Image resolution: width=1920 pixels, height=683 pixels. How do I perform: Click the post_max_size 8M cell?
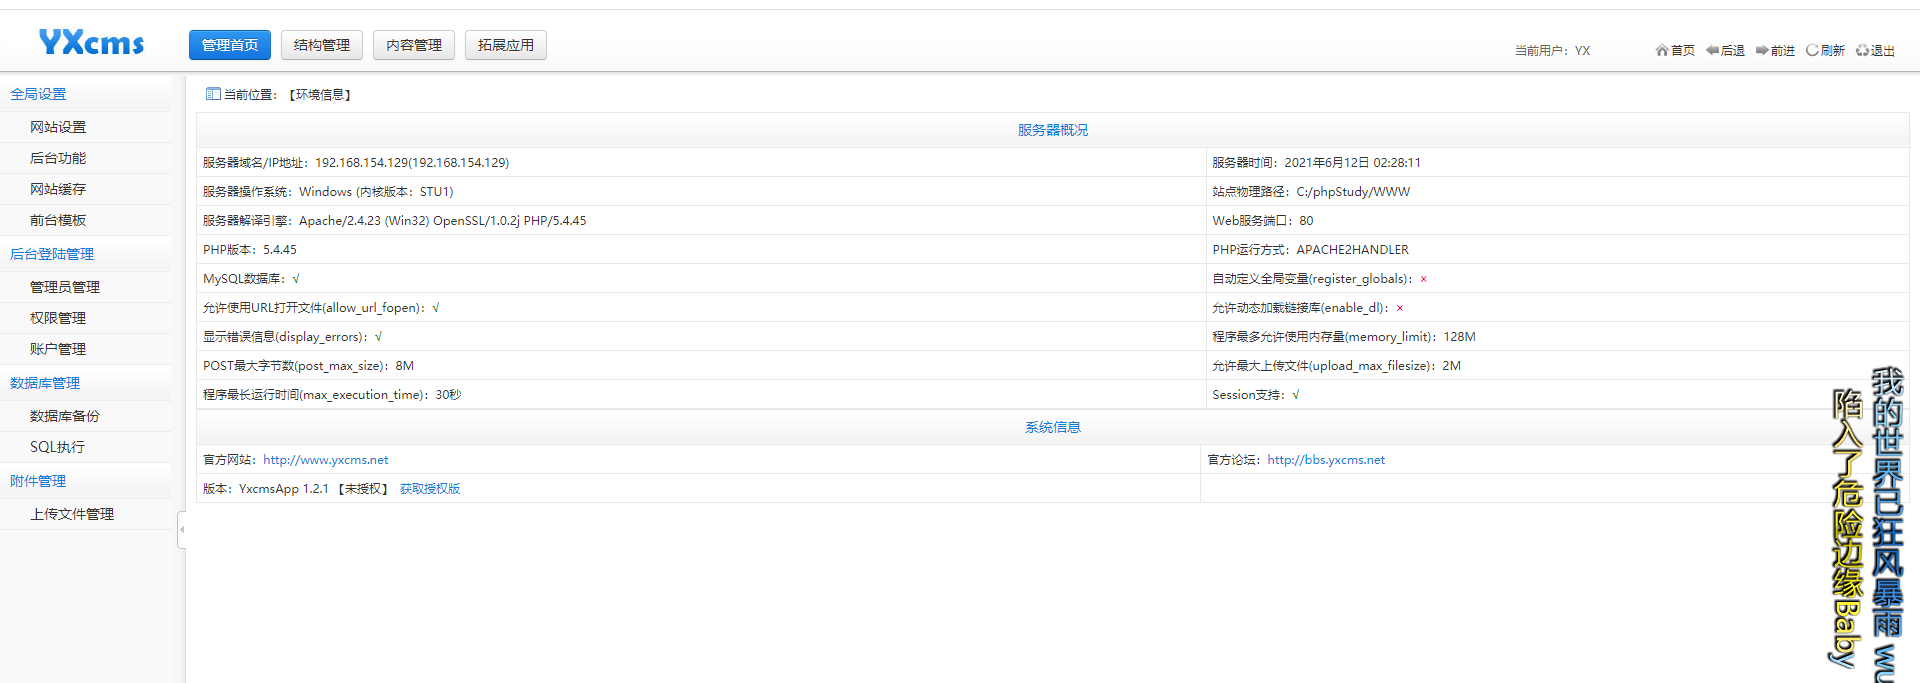click(701, 365)
